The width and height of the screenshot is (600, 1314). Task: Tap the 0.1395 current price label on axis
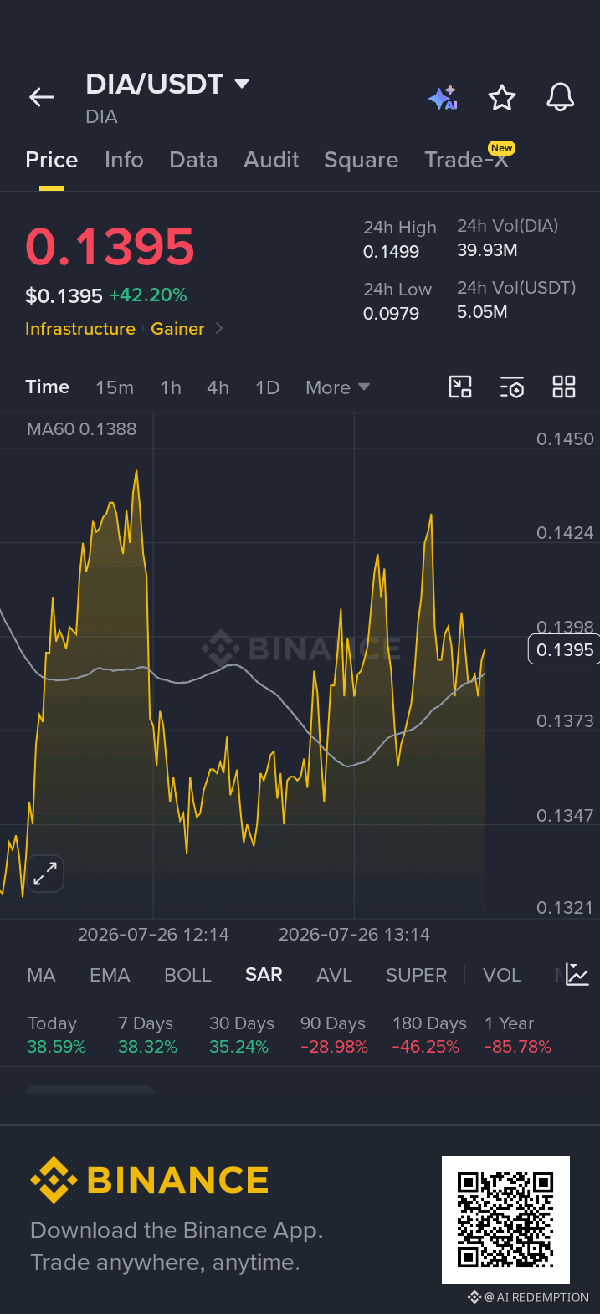(x=564, y=650)
